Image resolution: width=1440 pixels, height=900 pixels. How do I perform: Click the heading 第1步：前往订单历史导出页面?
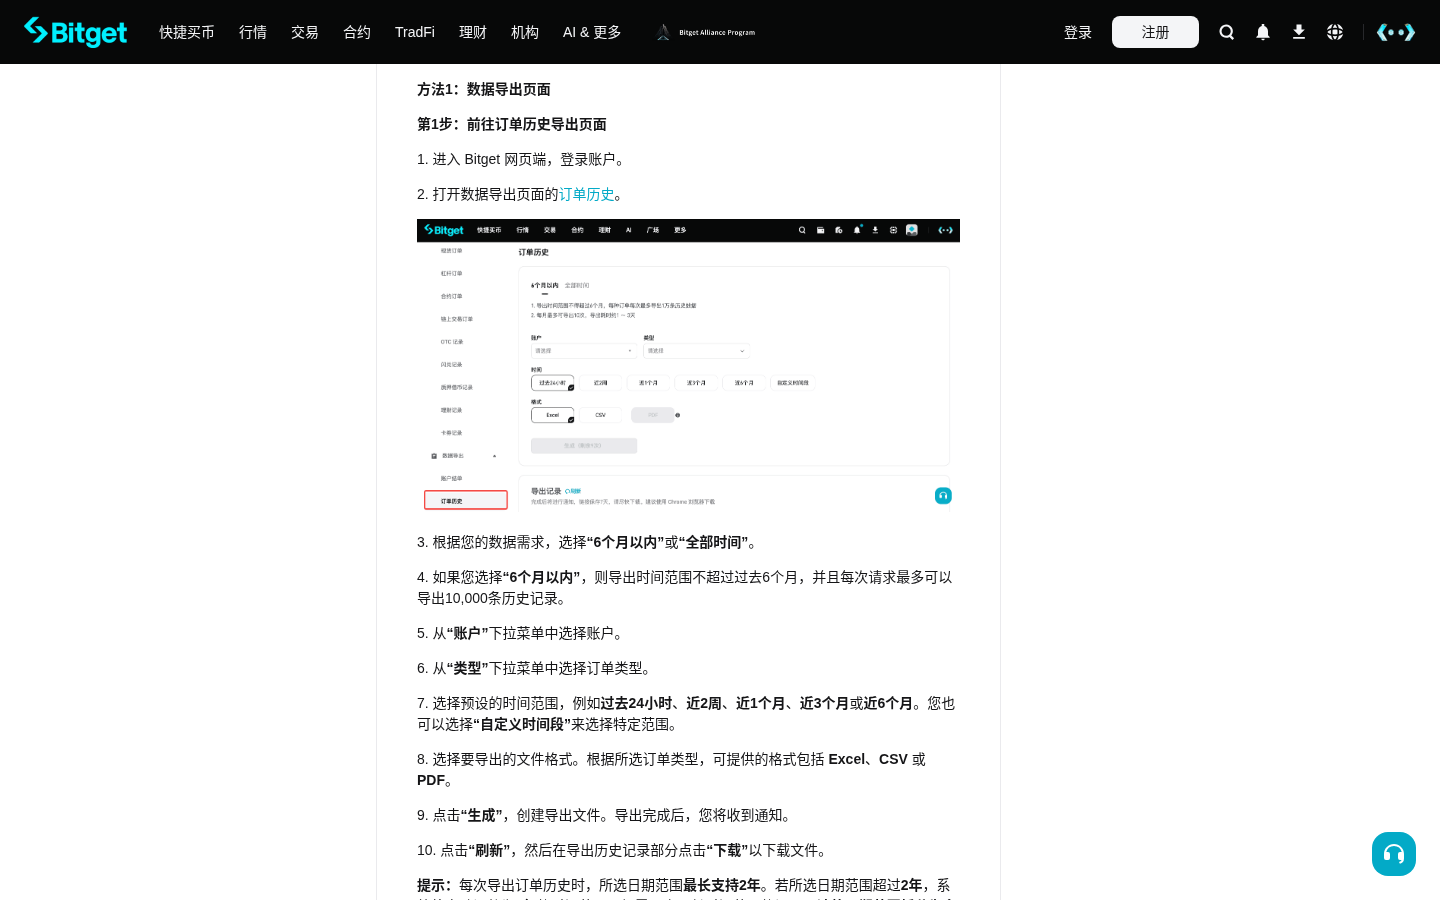point(512,124)
